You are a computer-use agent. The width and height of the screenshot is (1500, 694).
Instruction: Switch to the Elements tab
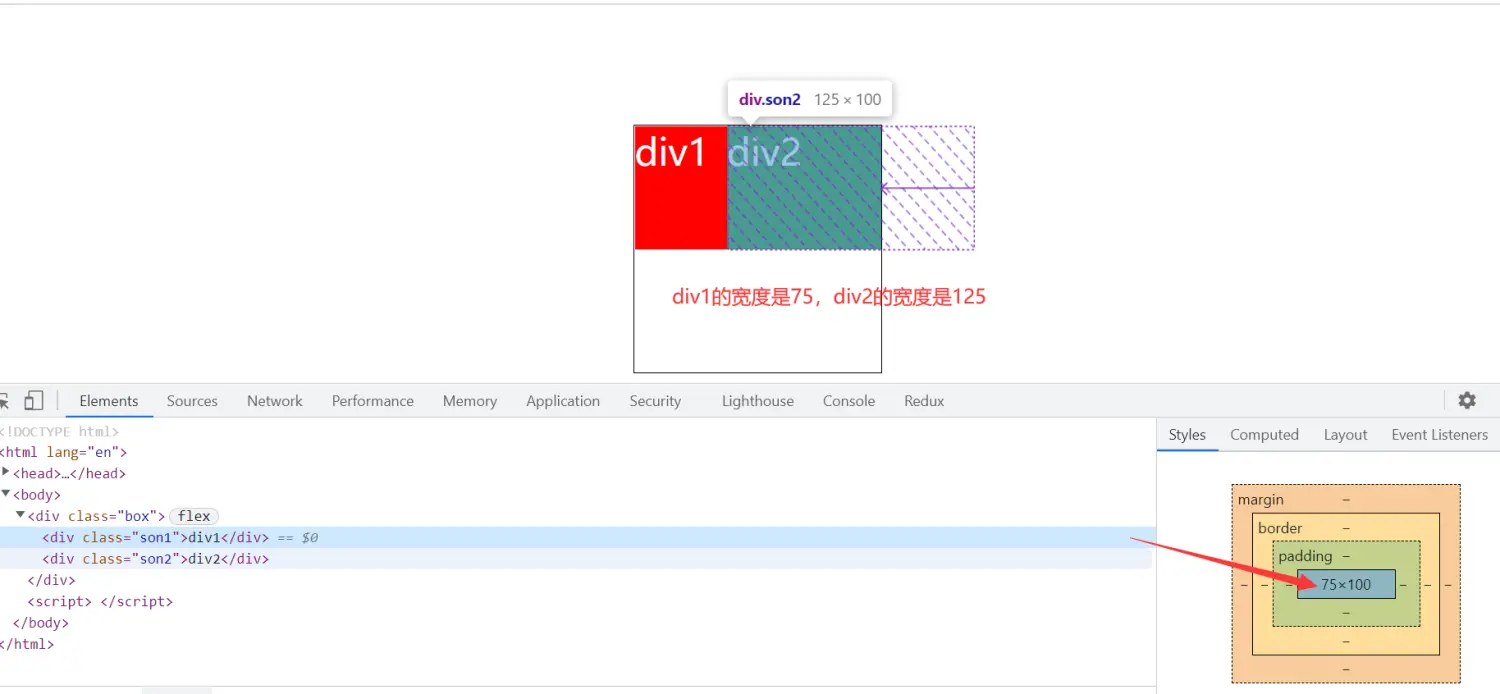click(x=109, y=401)
